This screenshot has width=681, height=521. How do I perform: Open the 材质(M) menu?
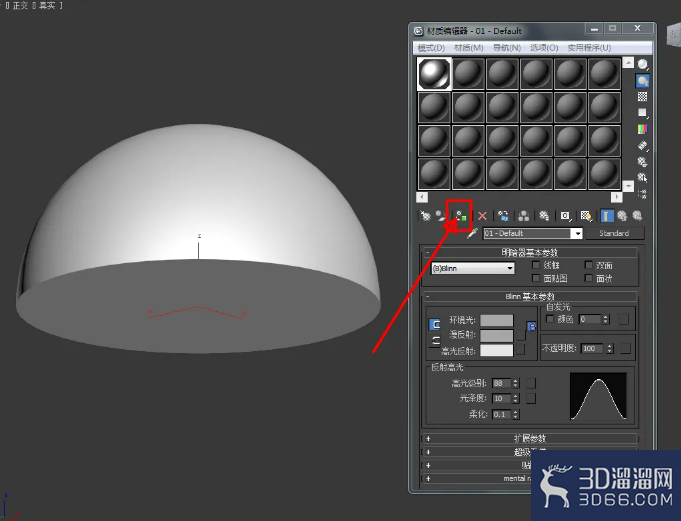(x=469, y=47)
